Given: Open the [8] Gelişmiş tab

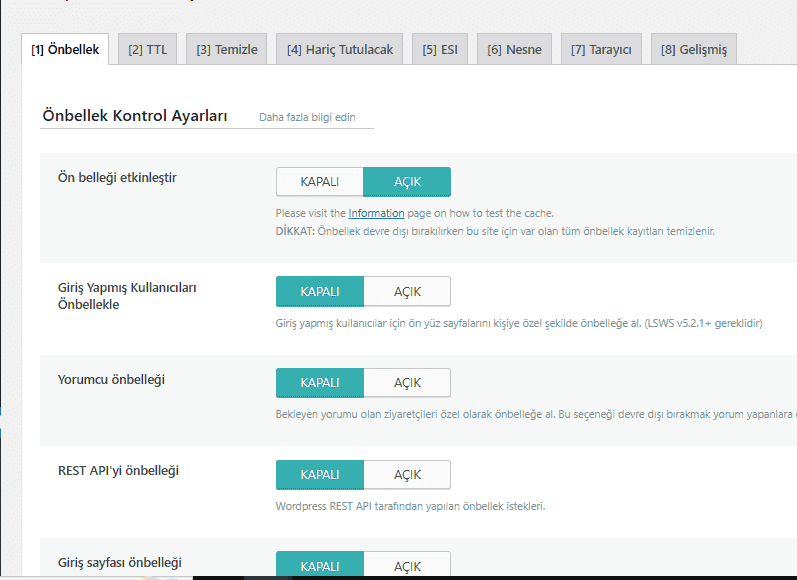Looking at the screenshot, I should pyautogui.click(x=693, y=49).
